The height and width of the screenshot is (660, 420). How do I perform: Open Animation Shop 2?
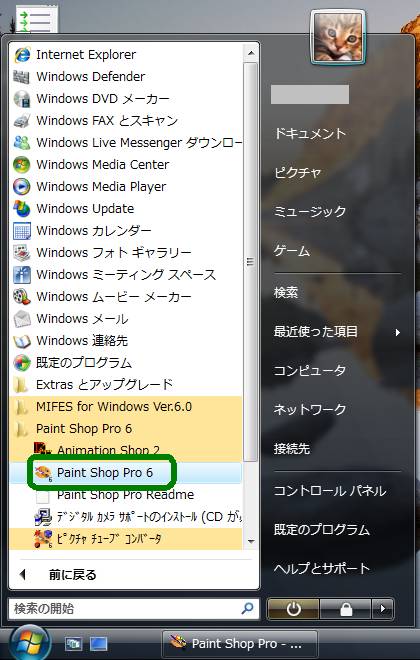[x=125, y=450]
